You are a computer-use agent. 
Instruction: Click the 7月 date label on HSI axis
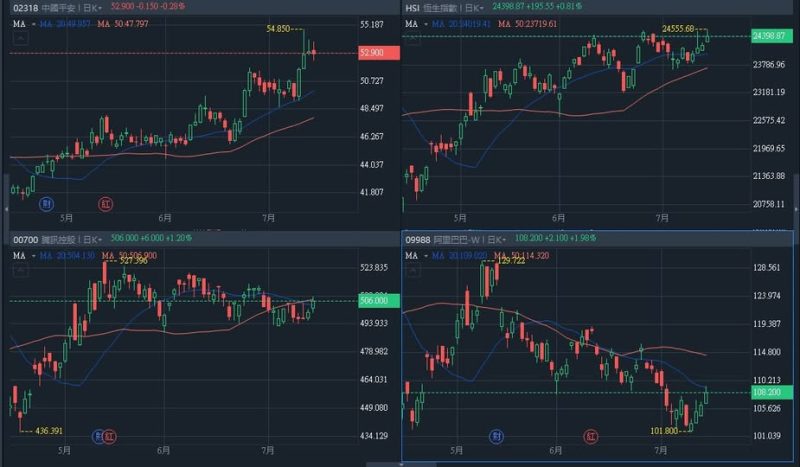(x=661, y=215)
